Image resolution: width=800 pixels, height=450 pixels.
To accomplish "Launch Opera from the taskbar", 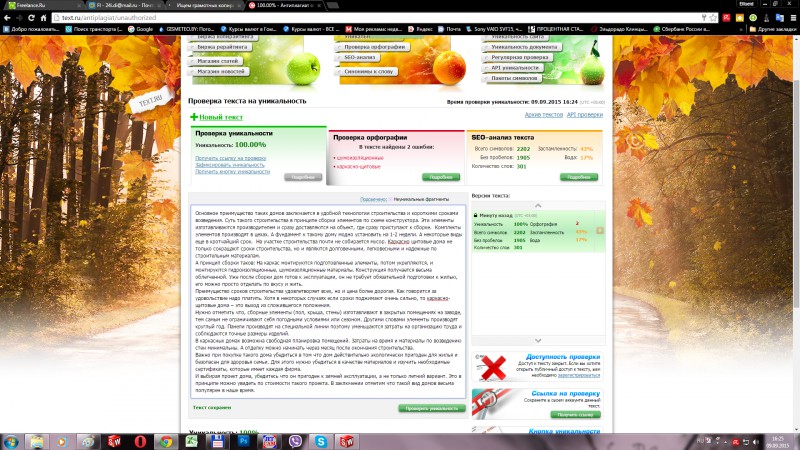I will tap(140, 441).
